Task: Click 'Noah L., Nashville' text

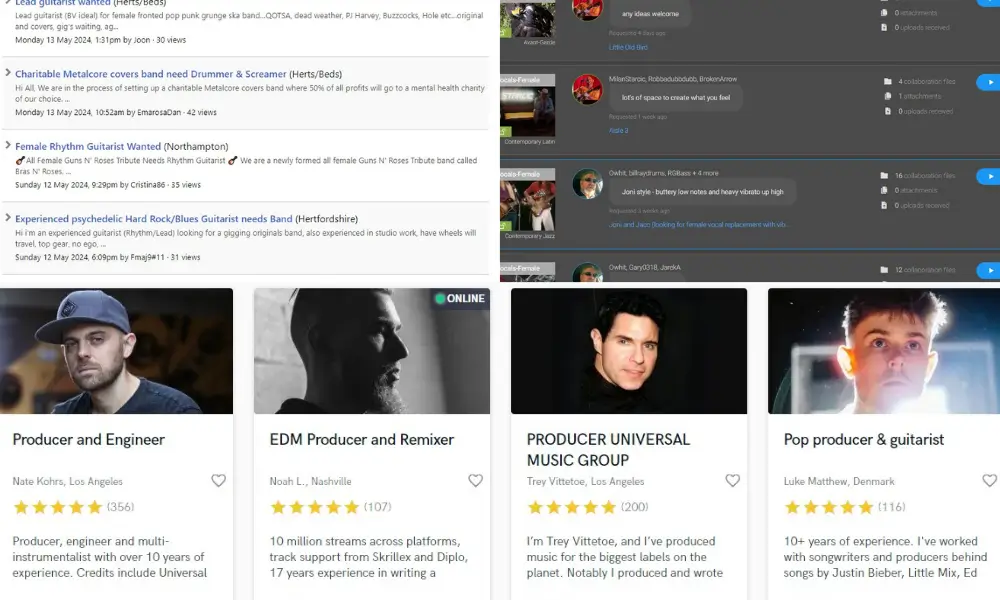Action: 311,481
